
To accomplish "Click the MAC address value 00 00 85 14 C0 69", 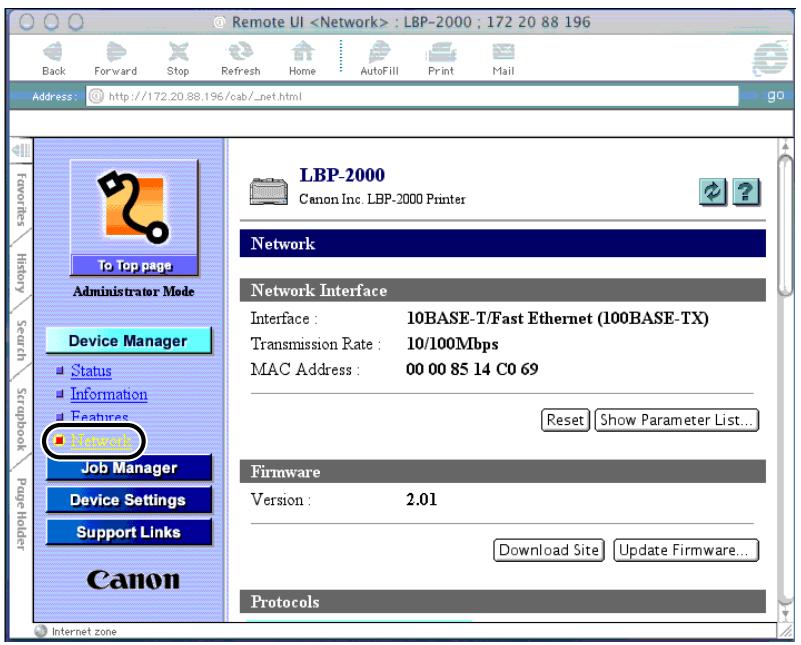I will 472,369.
